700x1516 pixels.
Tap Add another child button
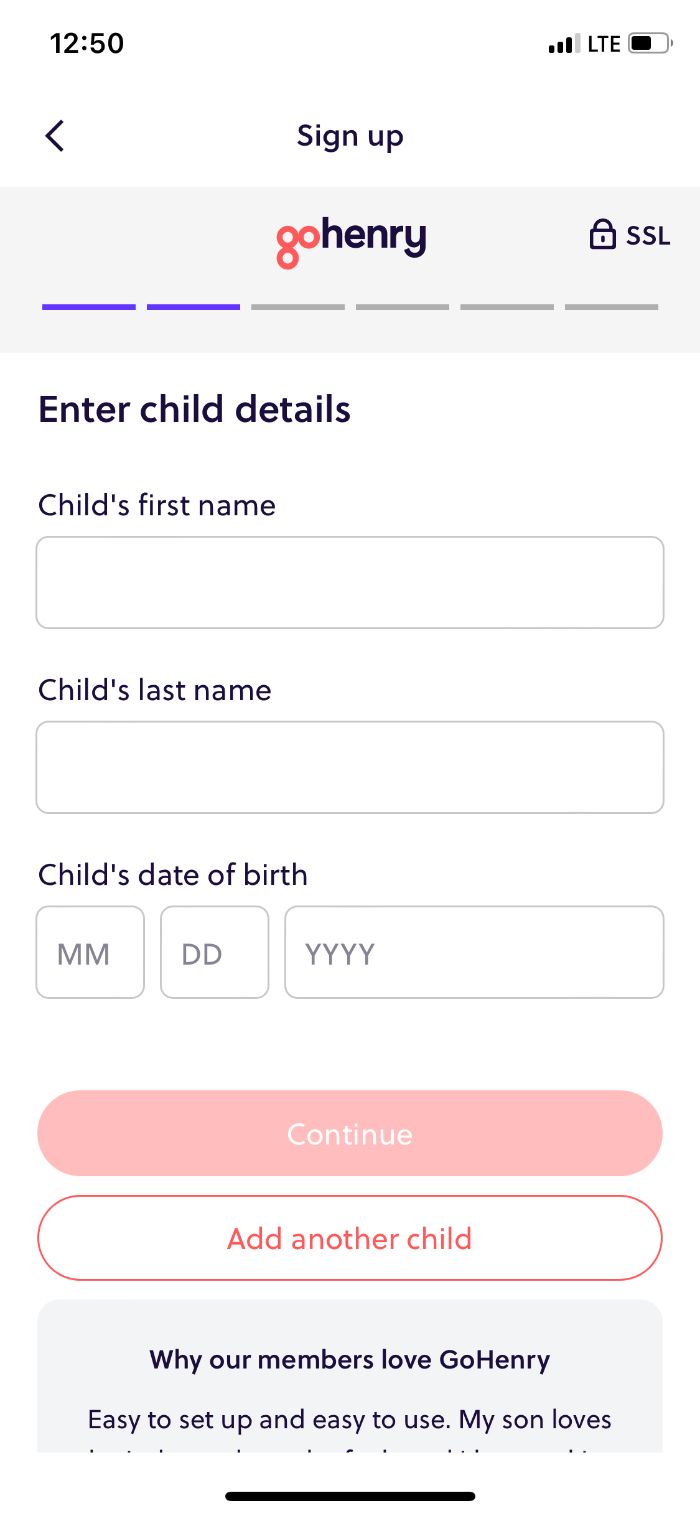pyautogui.click(x=350, y=1238)
